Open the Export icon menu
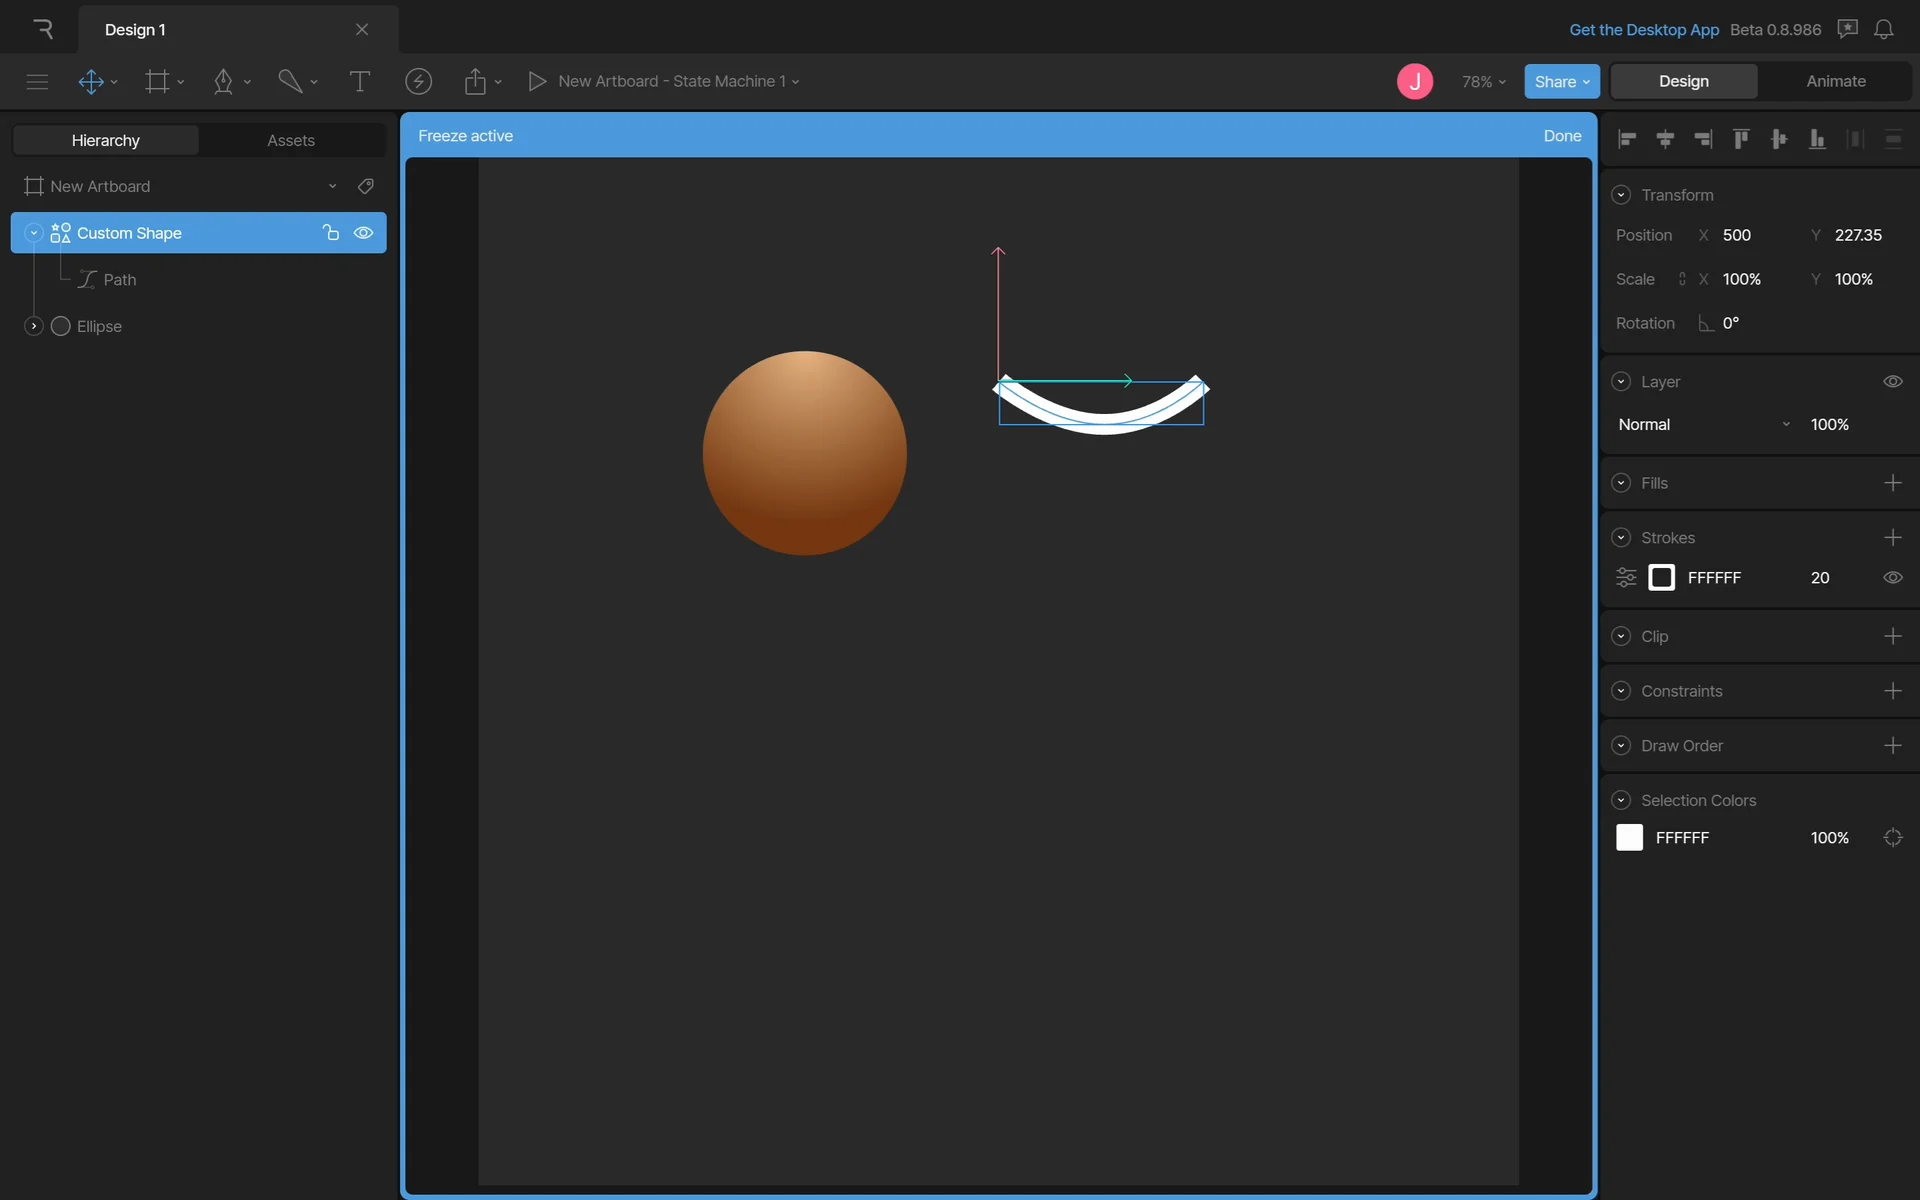1920x1200 pixels. (x=476, y=82)
